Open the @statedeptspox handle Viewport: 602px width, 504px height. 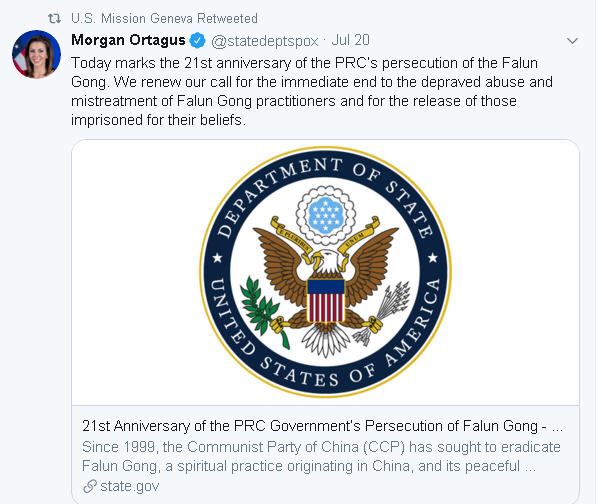click(263, 41)
